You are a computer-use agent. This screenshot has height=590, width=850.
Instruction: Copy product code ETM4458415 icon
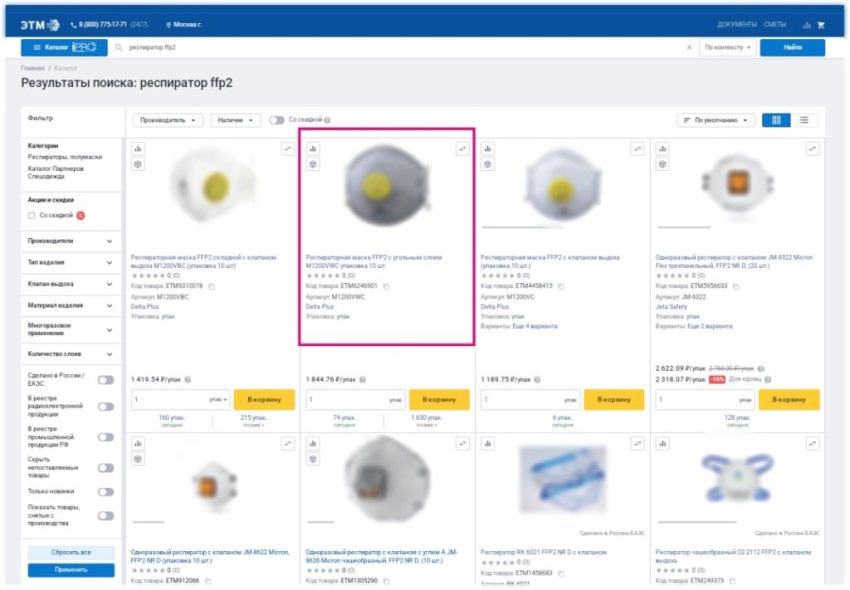coord(561,286)
